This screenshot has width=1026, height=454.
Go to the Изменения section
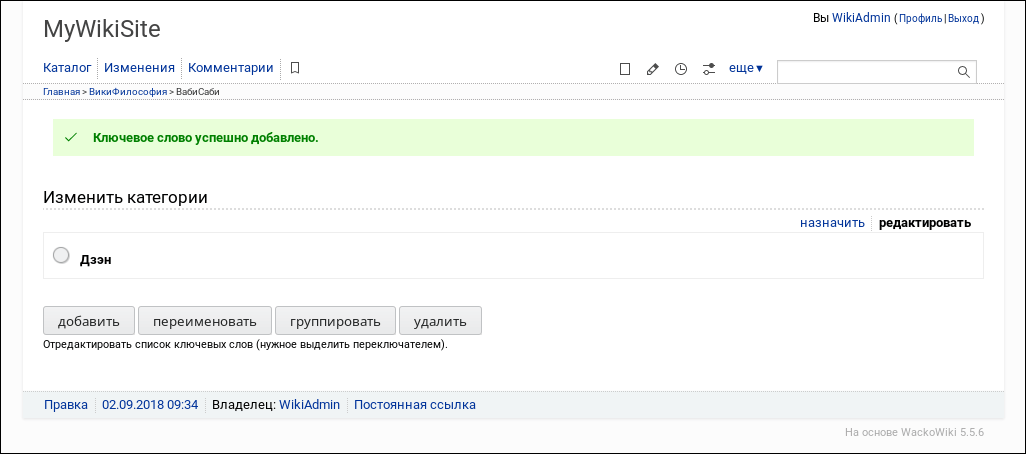(140, 68)
